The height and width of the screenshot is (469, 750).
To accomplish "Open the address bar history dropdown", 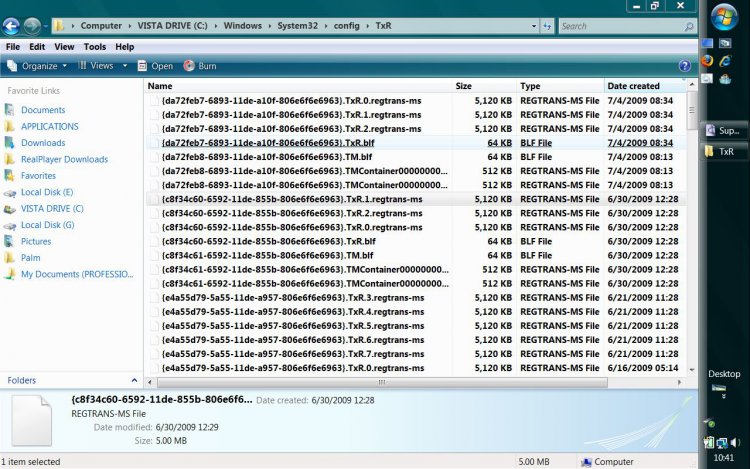I will pos(534,26).
